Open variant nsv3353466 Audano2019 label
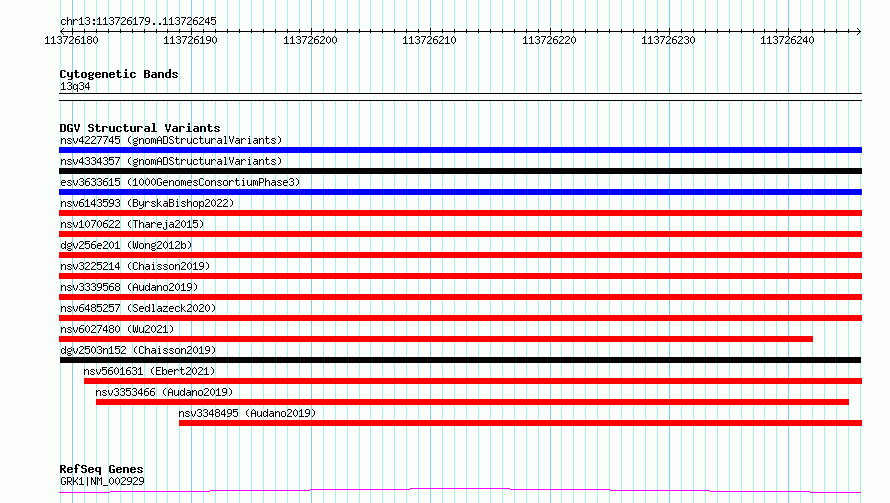The width and height of the screenshot is (890, 503). (x=164, y=392)
